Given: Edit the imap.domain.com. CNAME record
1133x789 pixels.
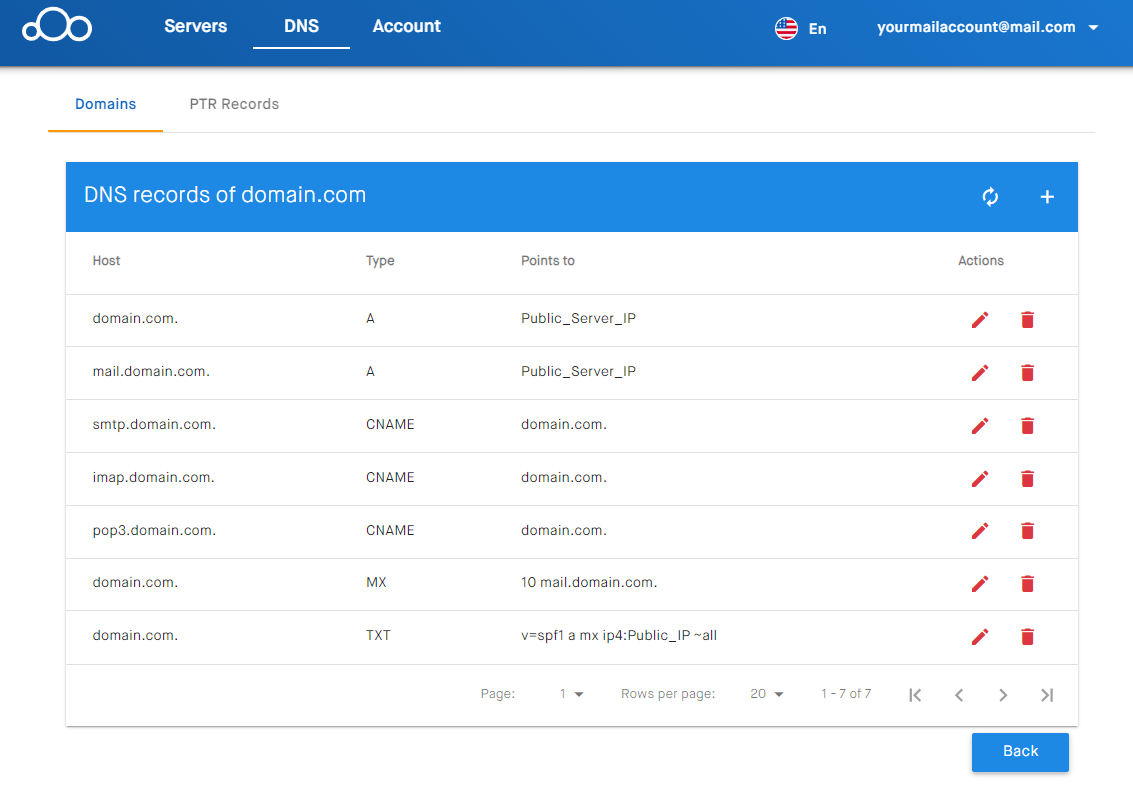Looking at the screenshot, I should [980, 478].
